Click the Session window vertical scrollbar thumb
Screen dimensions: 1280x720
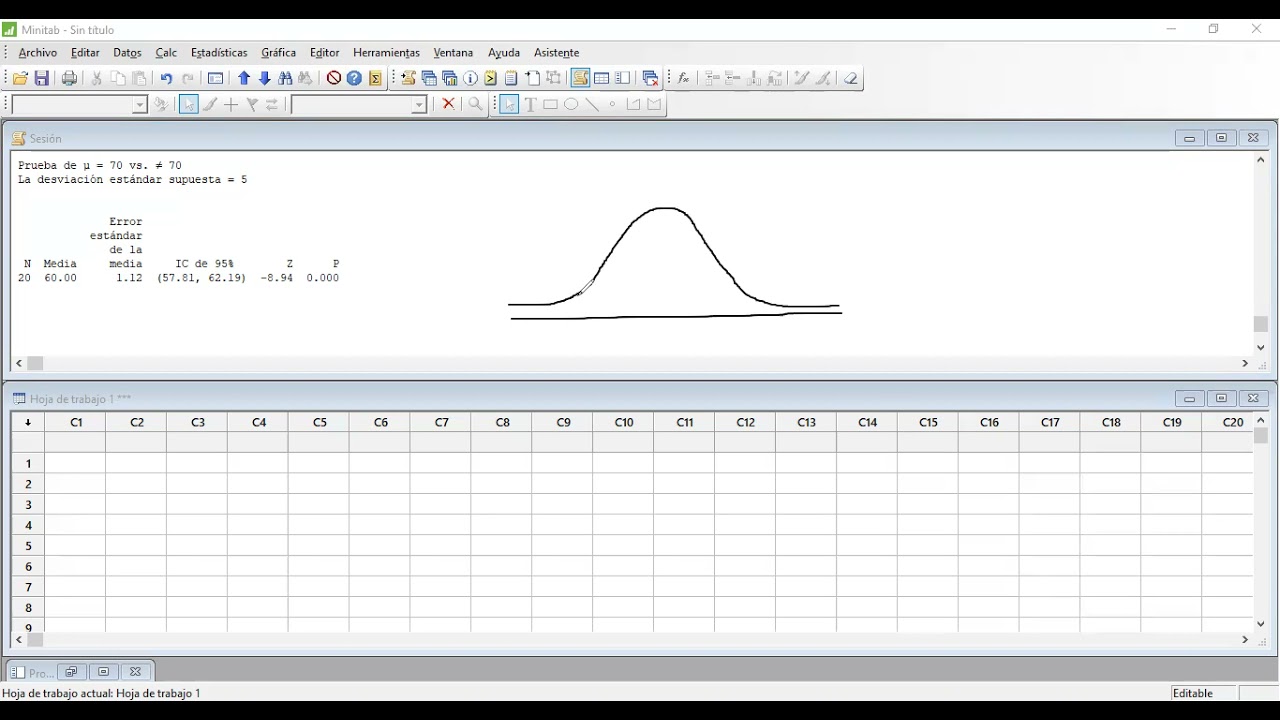[x=1261, y=324]
